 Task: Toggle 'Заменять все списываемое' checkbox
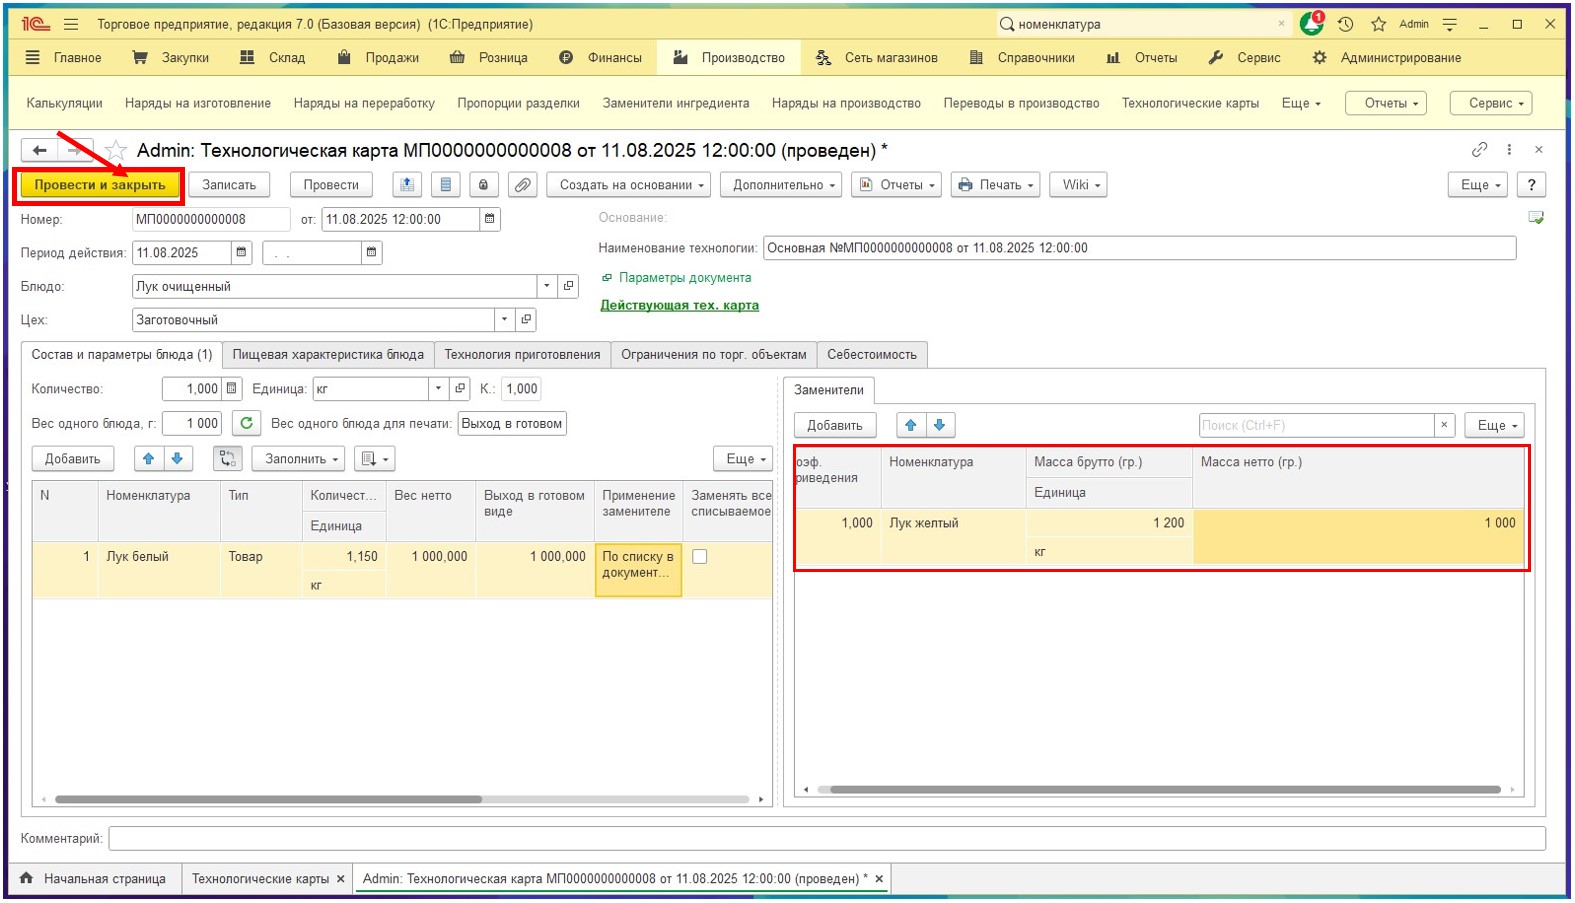pyautogui.click(x=700, y=557)
